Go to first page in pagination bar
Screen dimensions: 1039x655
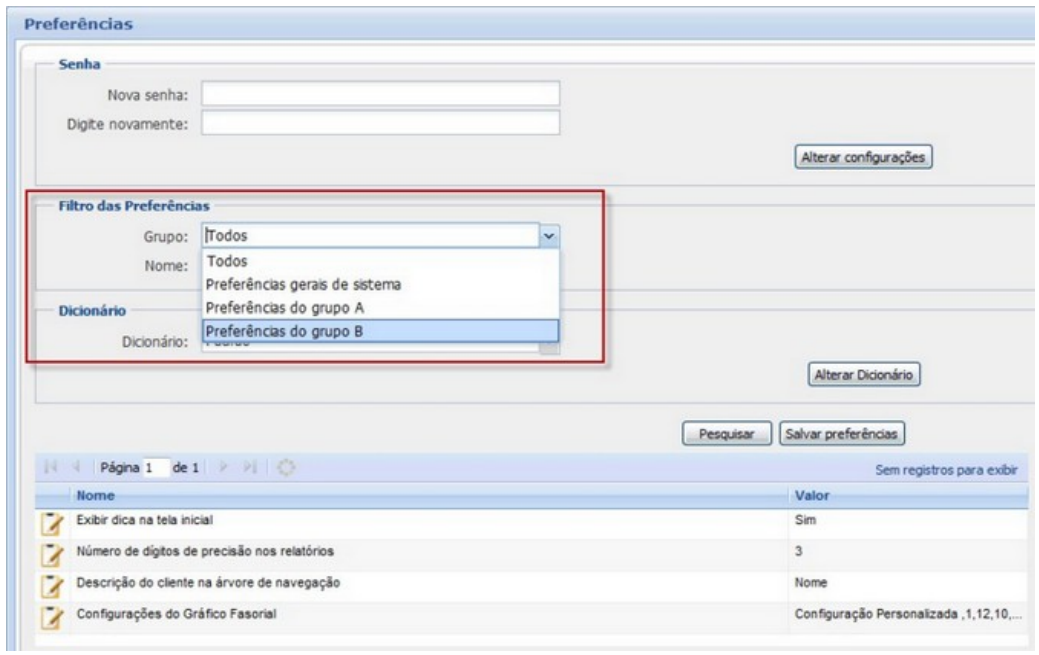point(51,468)
